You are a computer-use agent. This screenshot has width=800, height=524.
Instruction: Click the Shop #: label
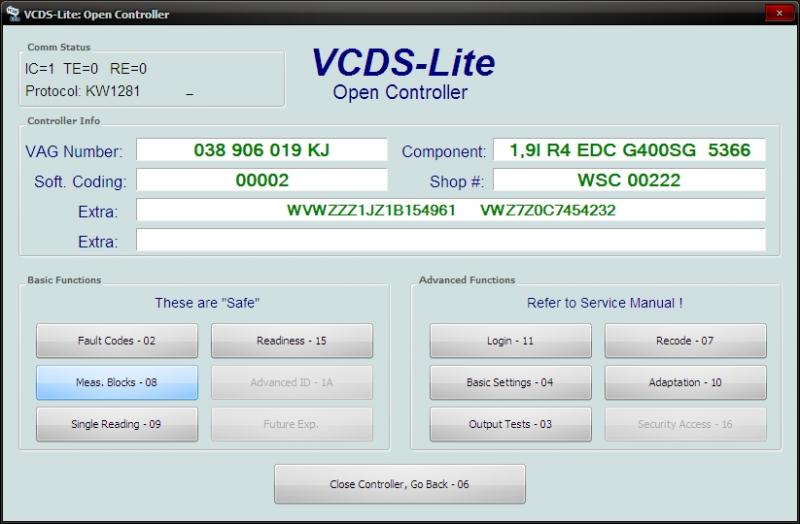click(457, 182)
